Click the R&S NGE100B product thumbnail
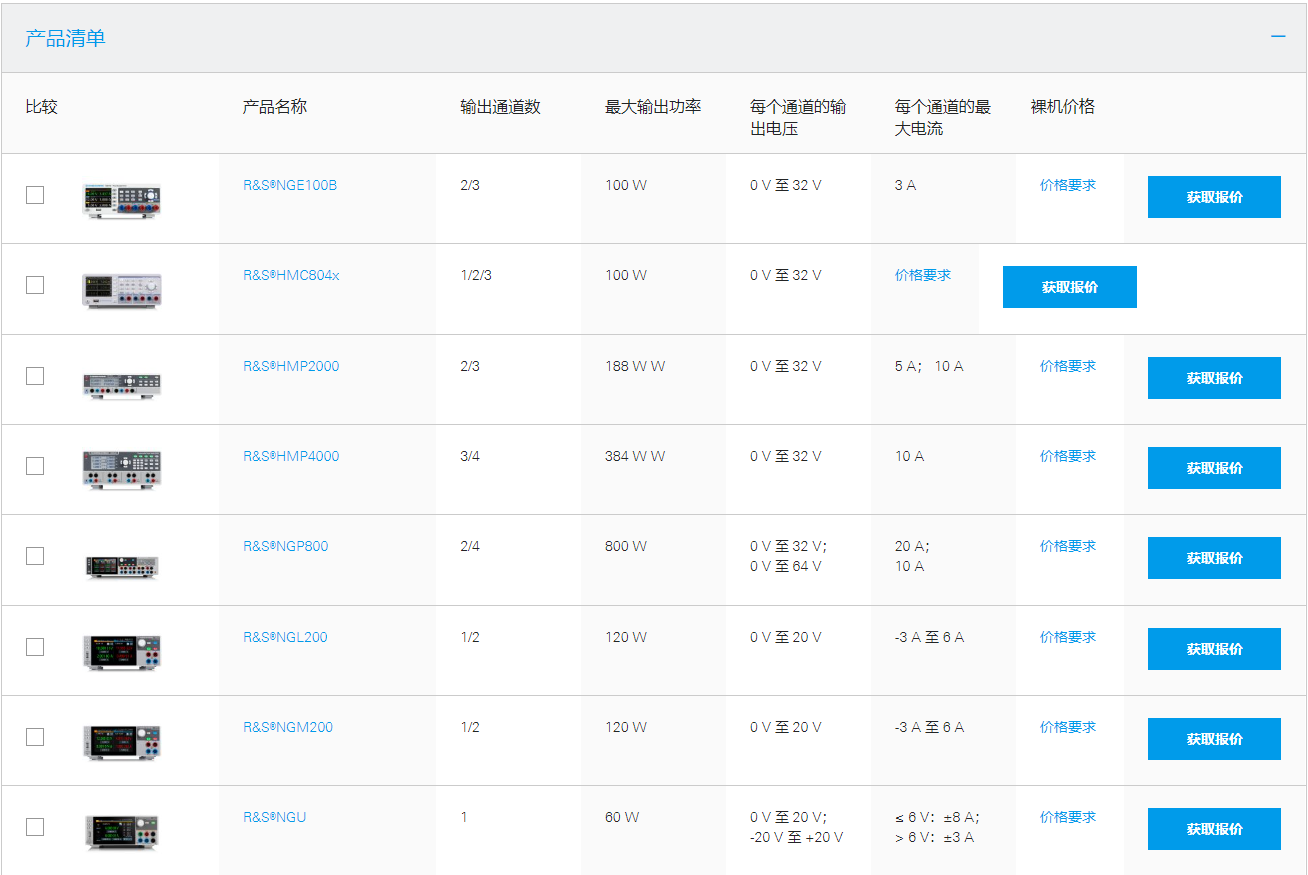The height and width of the screenshot is (875, 1308). 121,200
